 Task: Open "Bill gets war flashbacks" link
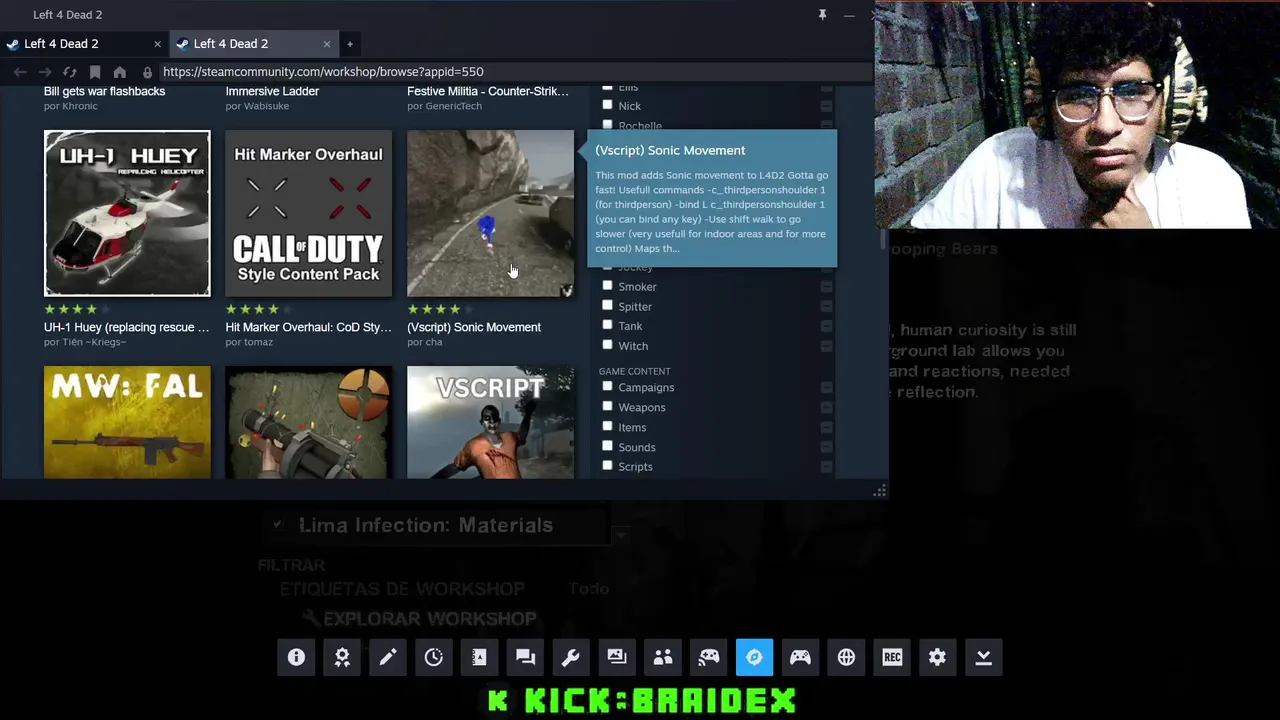pyautogui.click(x=104, y=91)
